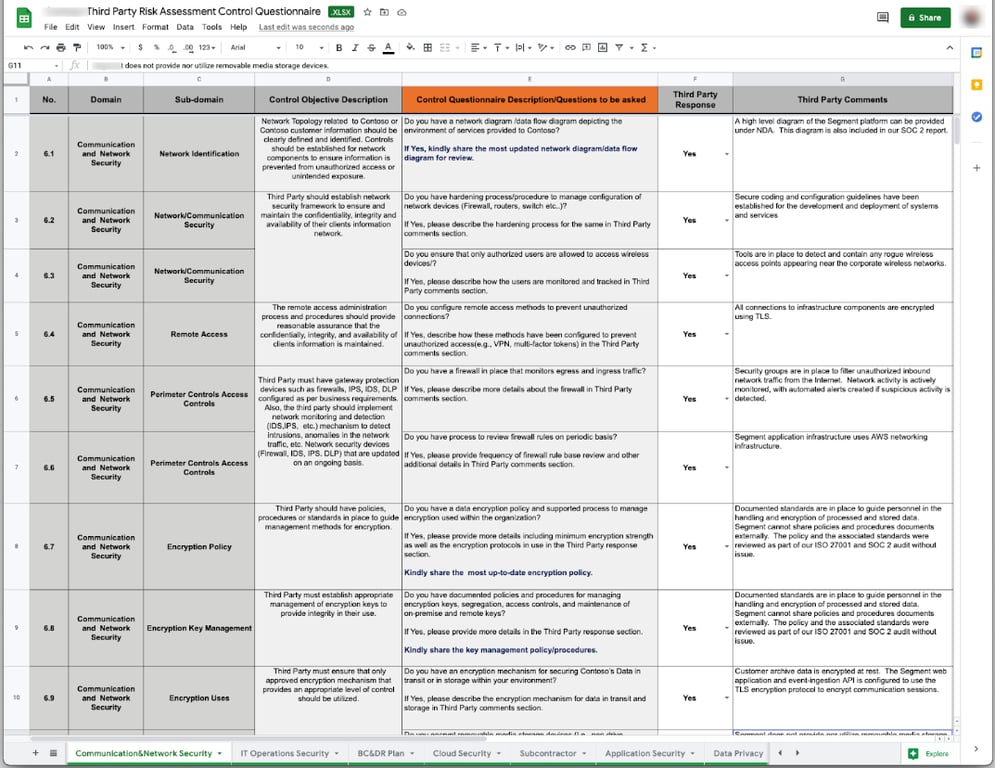The image size is (995, 768).
Task: Add a new sheet
Action: 36,753
